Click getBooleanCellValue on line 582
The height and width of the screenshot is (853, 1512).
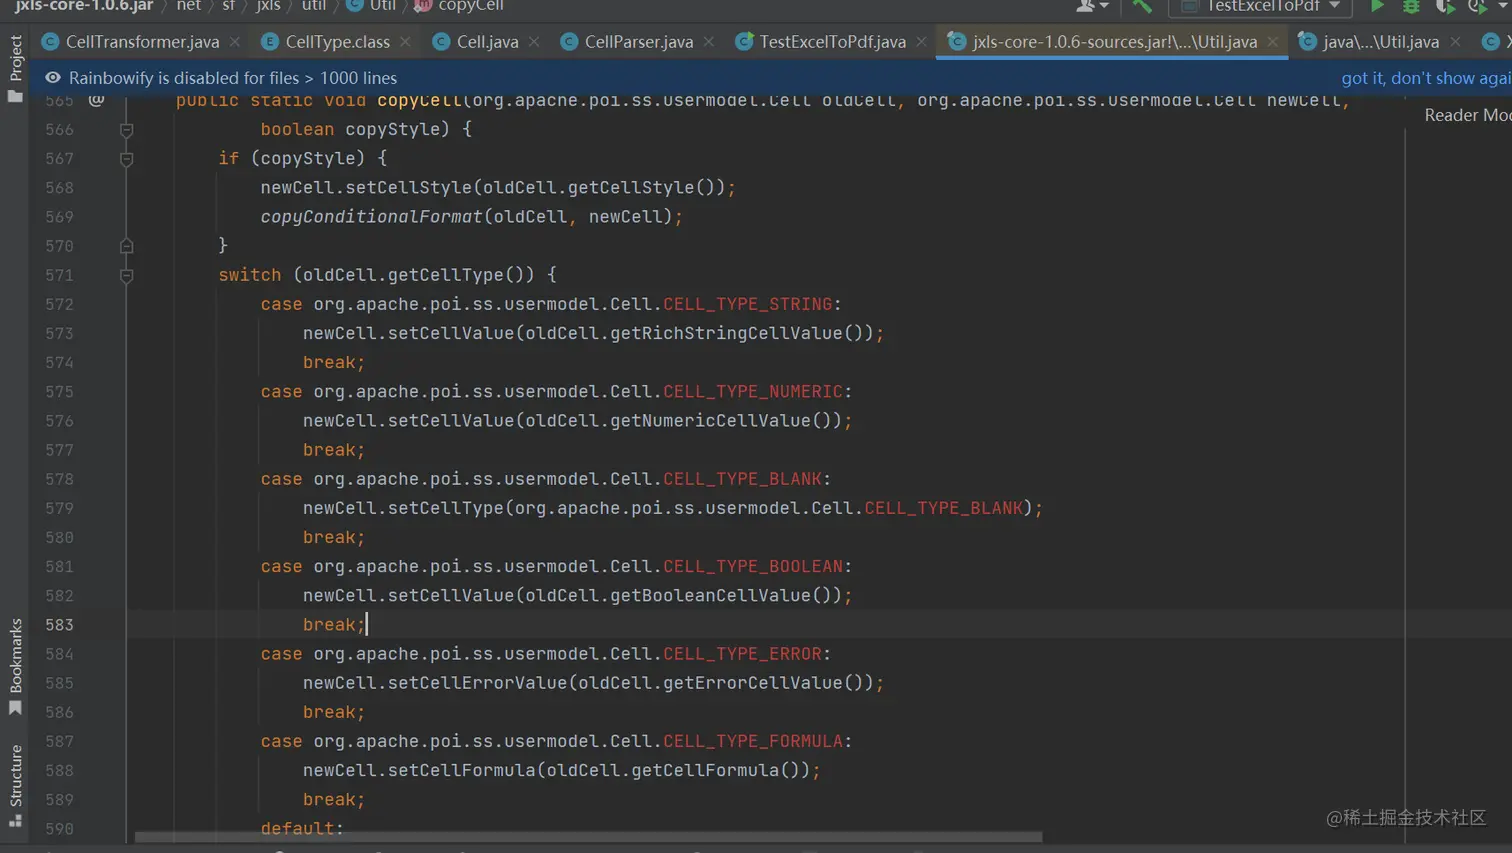pyautogui.click(x=711, y=596)
